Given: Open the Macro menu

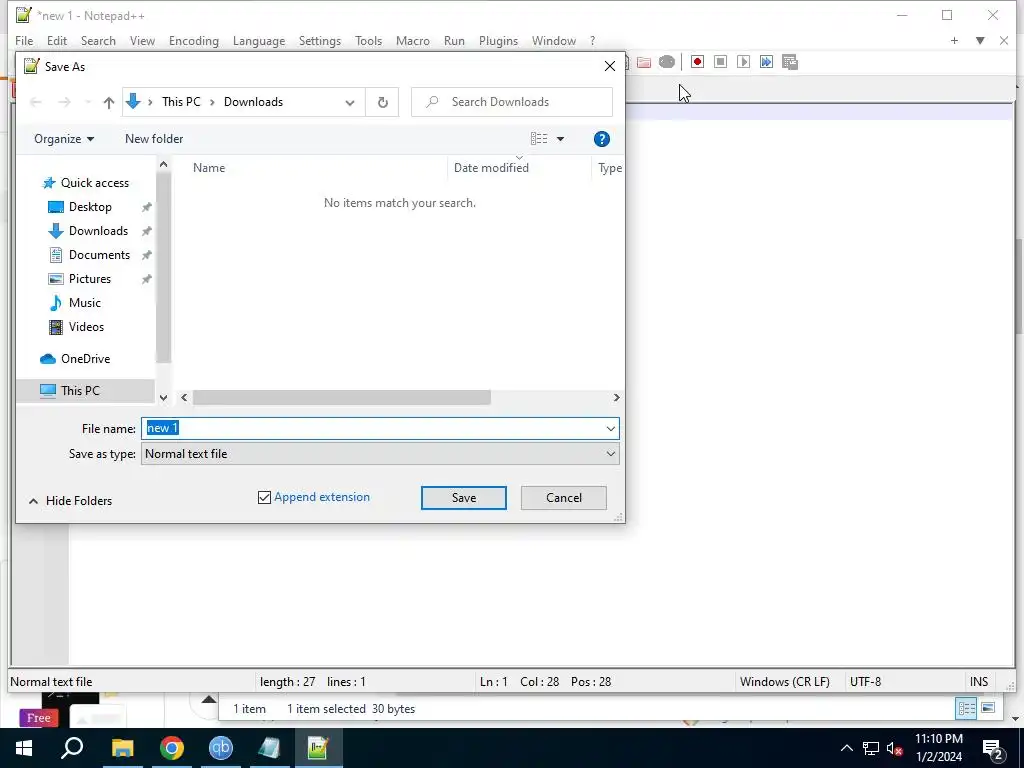Looking at the screenshot, I should tap(413, 40).
